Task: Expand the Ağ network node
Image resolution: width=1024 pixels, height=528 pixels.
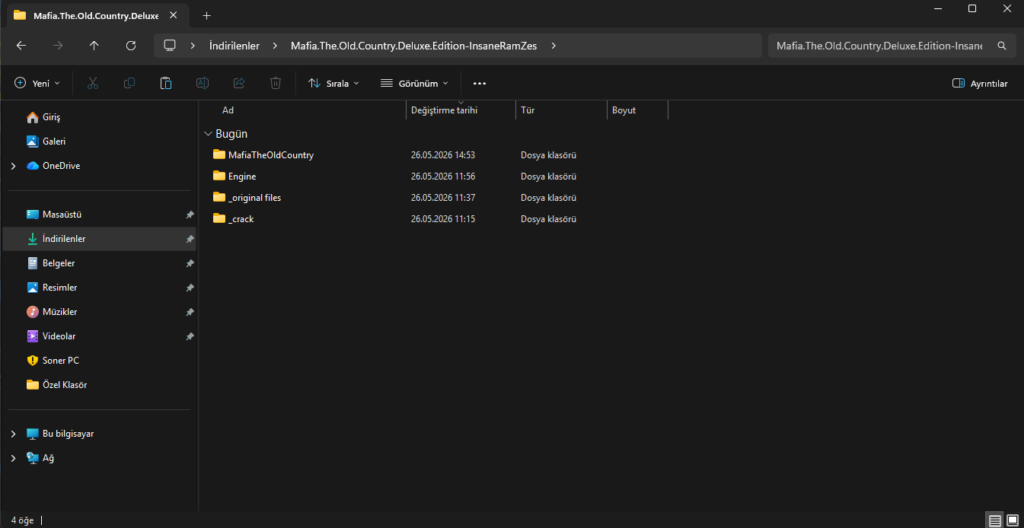Action: [13, 458]
